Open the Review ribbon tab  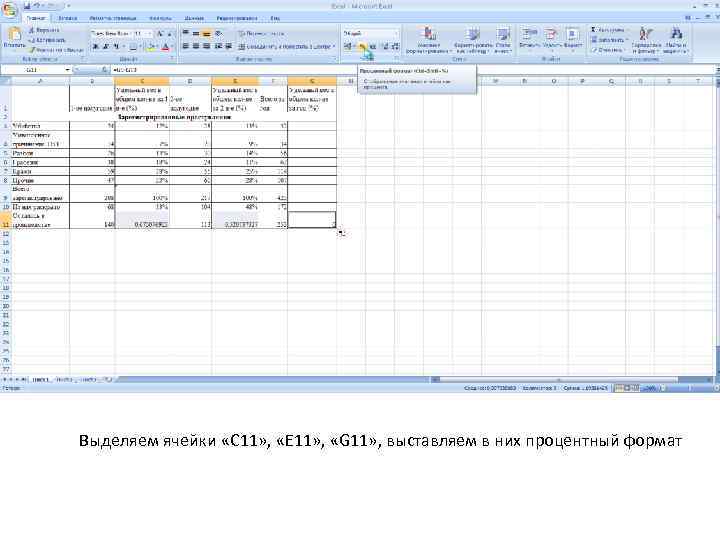(x=237, y=18)
